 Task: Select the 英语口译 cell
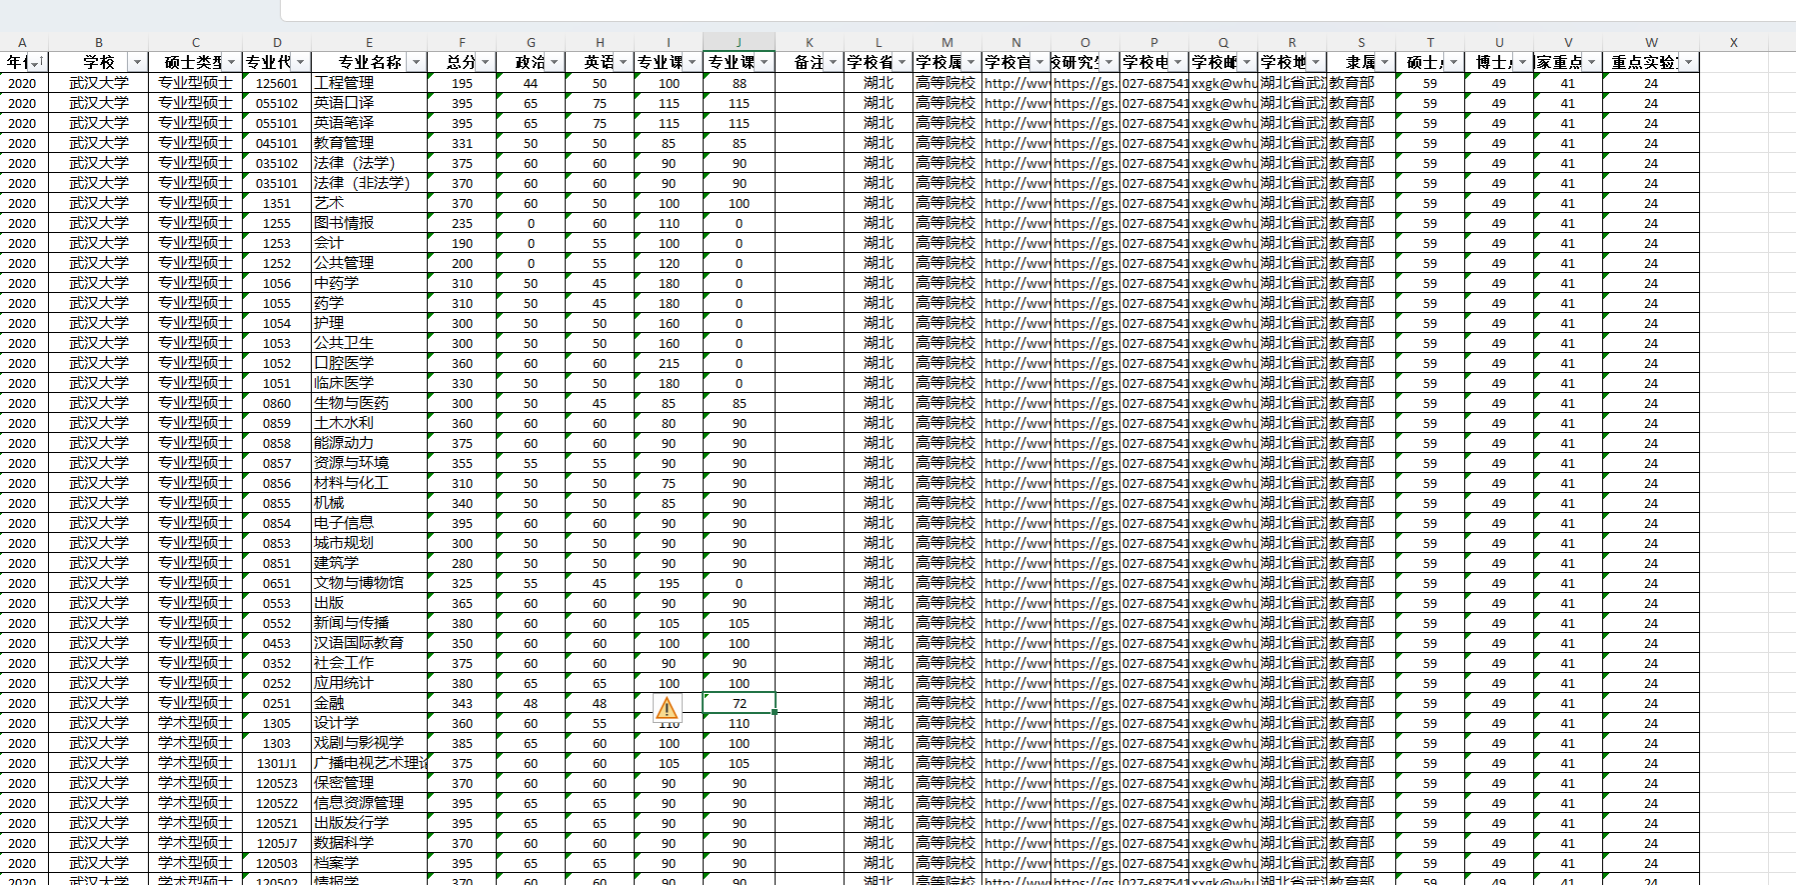pos(369,103)
